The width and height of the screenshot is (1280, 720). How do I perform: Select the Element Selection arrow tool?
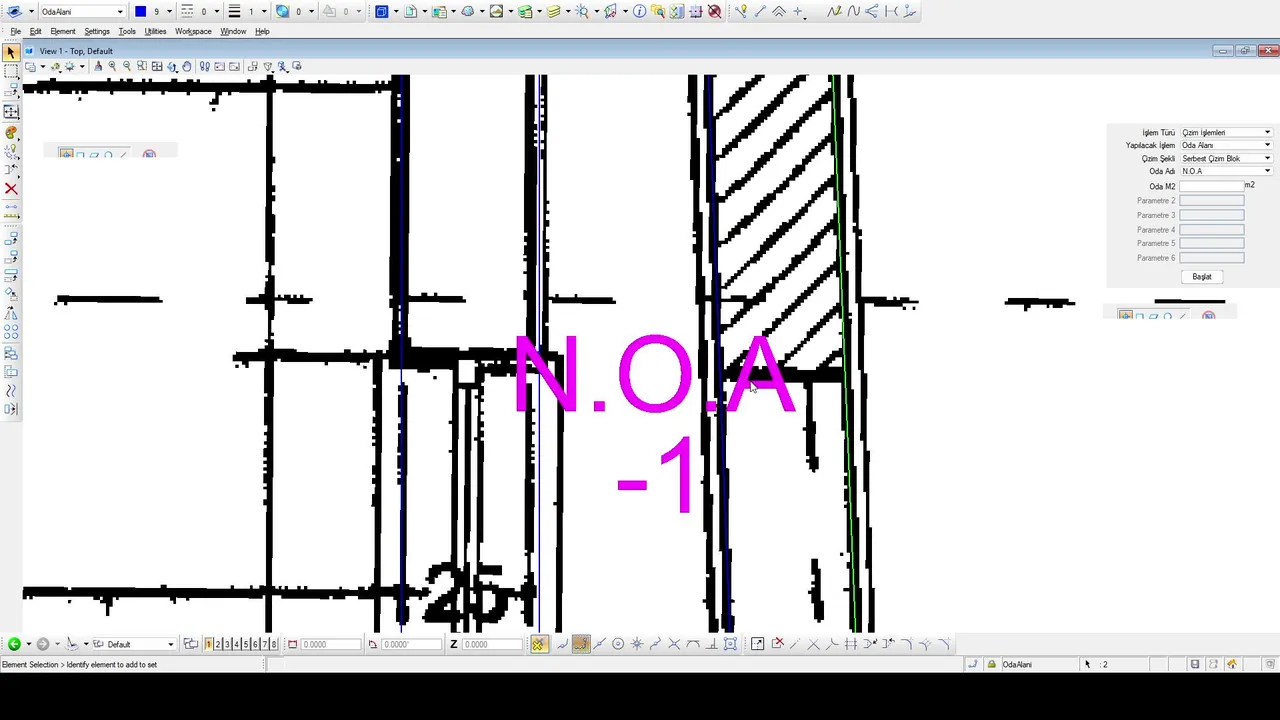click(11, 52)
